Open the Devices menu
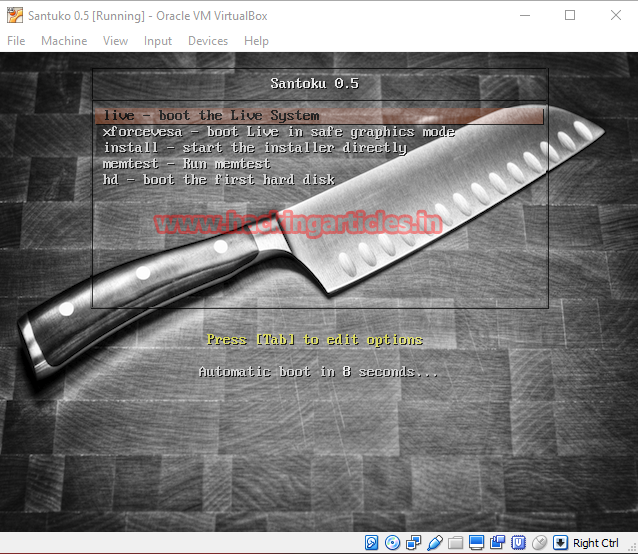638x554 pixels. click(208, 41)
